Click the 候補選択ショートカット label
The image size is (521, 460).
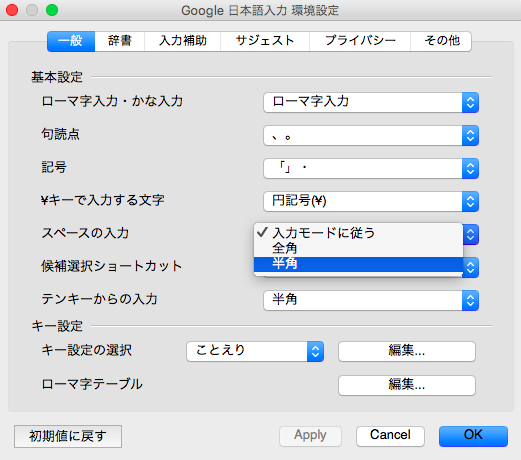point(112,266)
